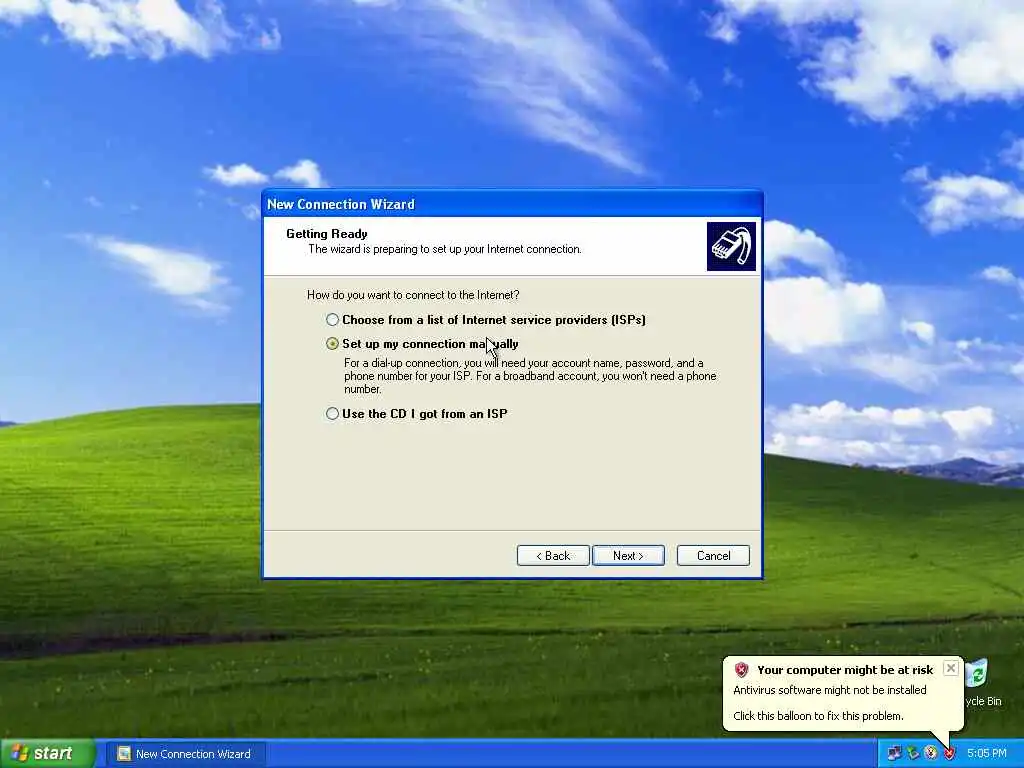This screenshot has width=1024, height=768.
Task: Click the 5:05 PM taskbar clock
Action: [x=987, y=754]
